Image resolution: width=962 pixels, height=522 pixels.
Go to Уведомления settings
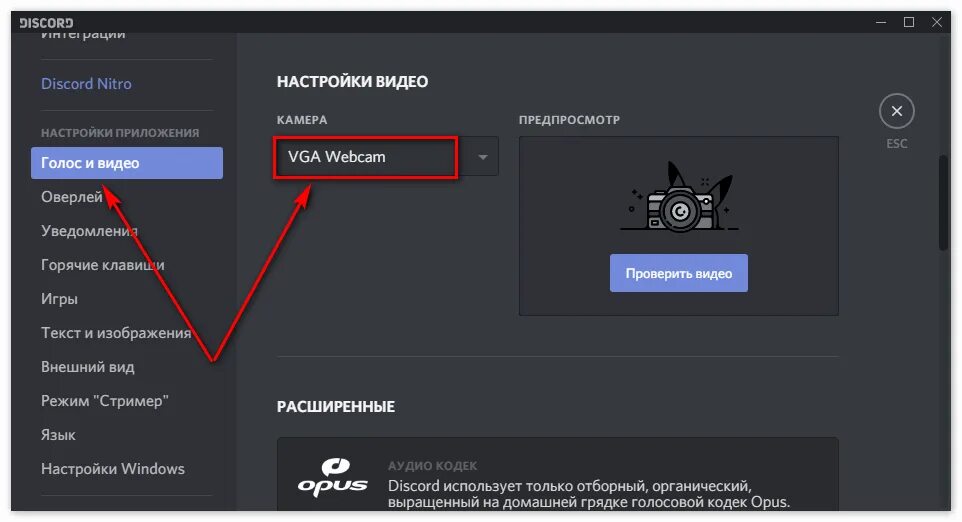90,231
